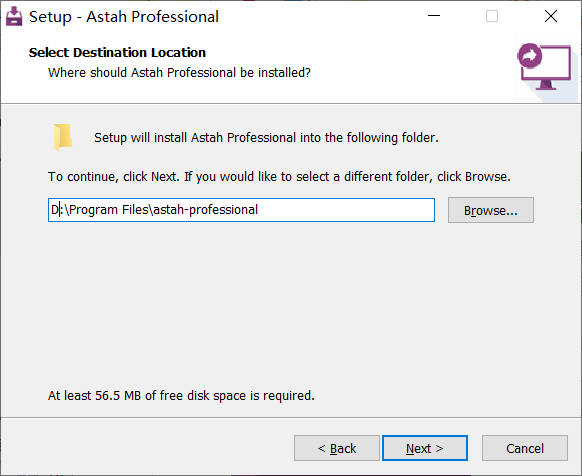Click the purple monitor wizard image
Screen dimensions: 582x476
point(545,66)
